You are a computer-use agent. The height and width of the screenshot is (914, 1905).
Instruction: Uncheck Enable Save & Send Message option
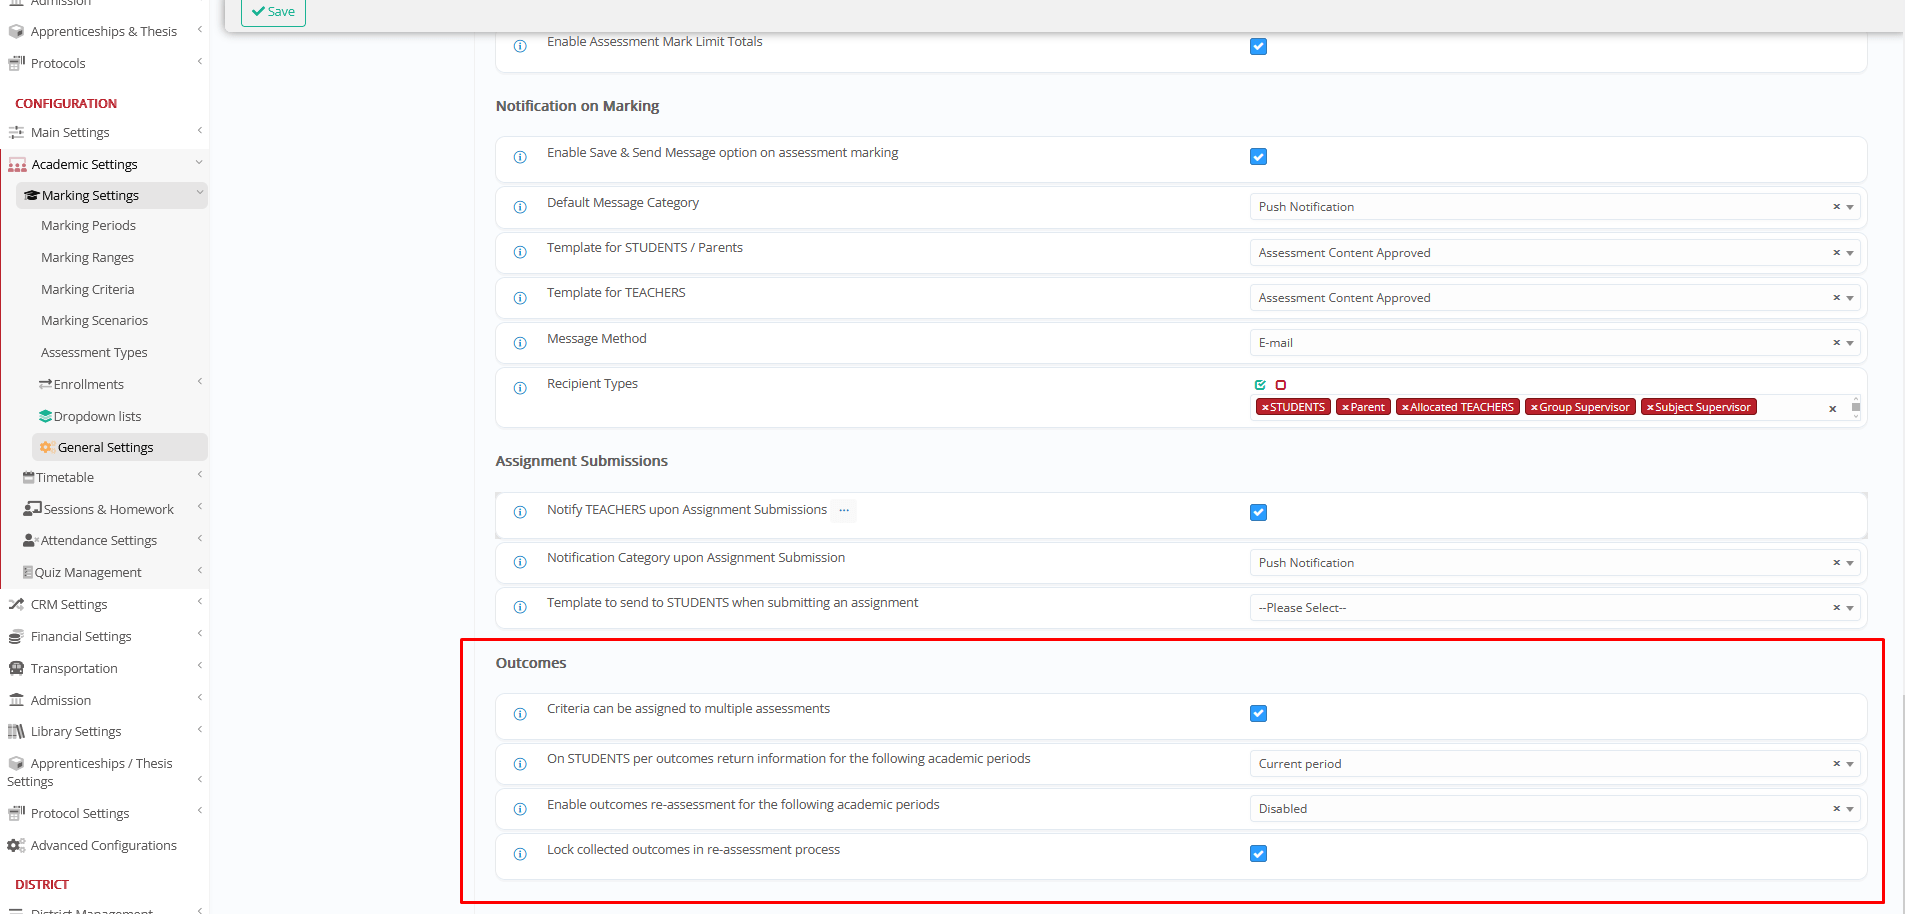pyautogui.click(x=1258, y=157)
